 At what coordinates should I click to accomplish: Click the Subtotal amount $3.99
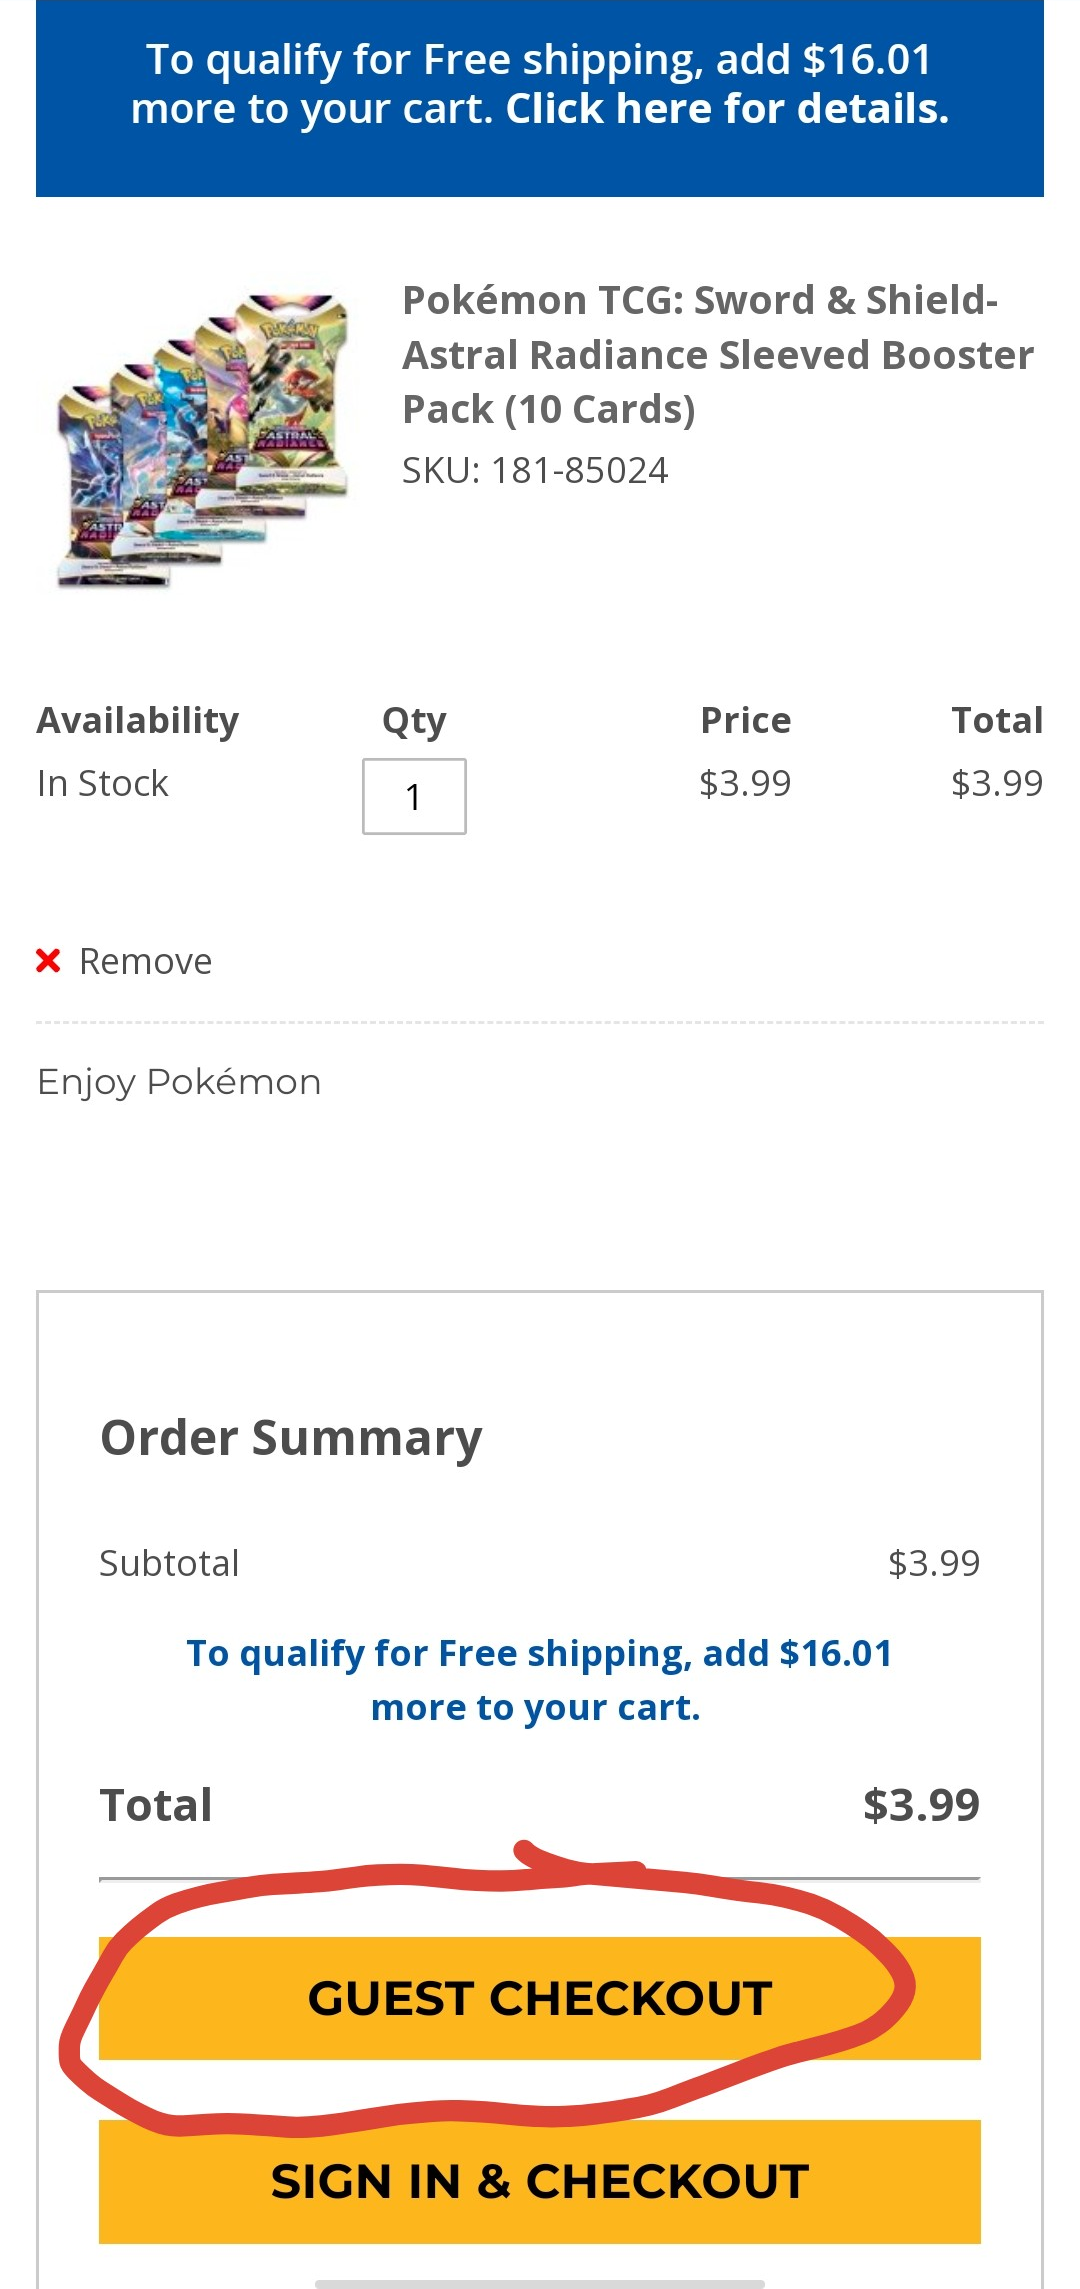point(933,1563)
